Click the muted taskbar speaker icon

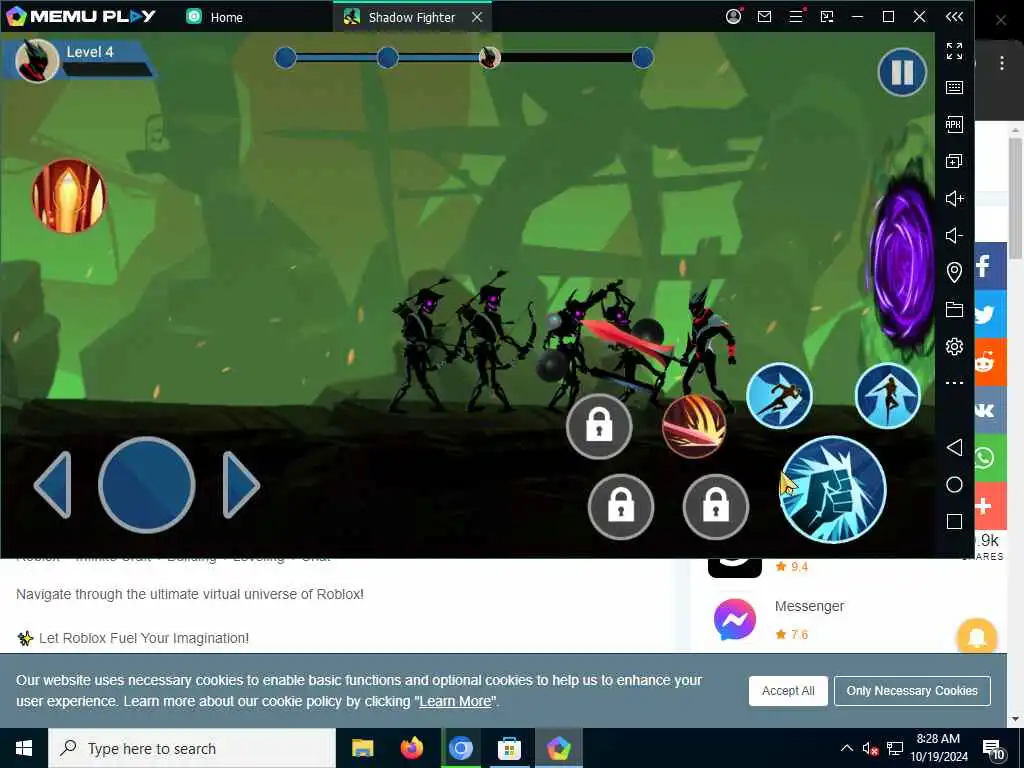click(x=870, y=748)
